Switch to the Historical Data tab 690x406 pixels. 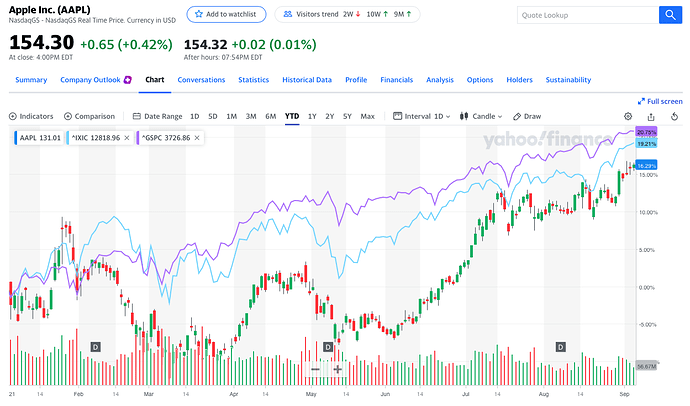[307, 80]
